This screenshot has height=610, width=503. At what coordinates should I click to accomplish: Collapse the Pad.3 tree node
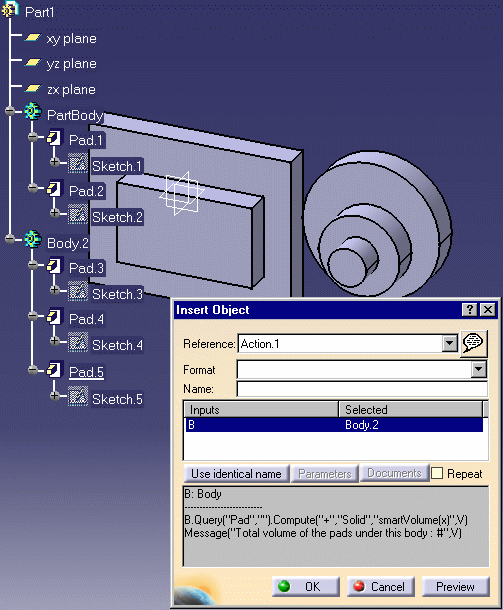pyautogui.click(x=33, y=265)
